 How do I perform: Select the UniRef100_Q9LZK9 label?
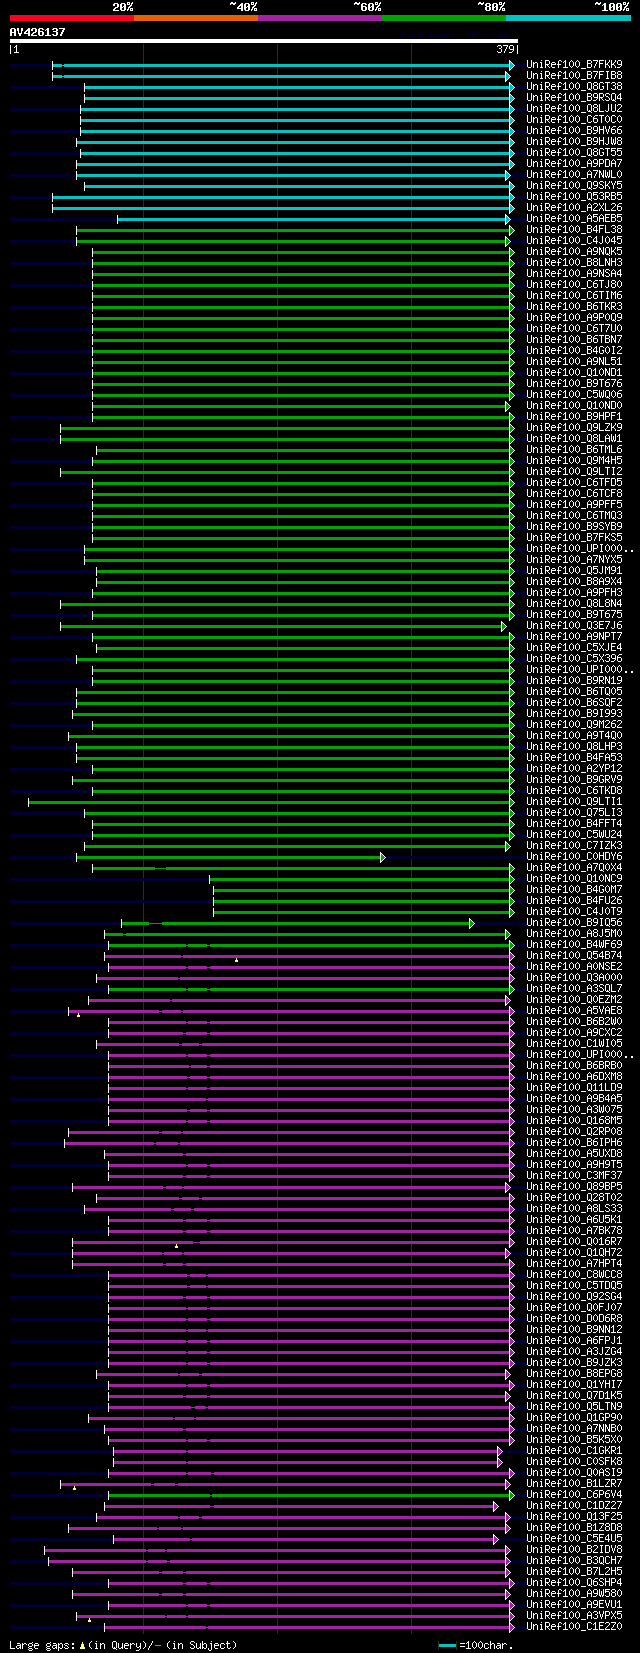[x=574, y=428]
